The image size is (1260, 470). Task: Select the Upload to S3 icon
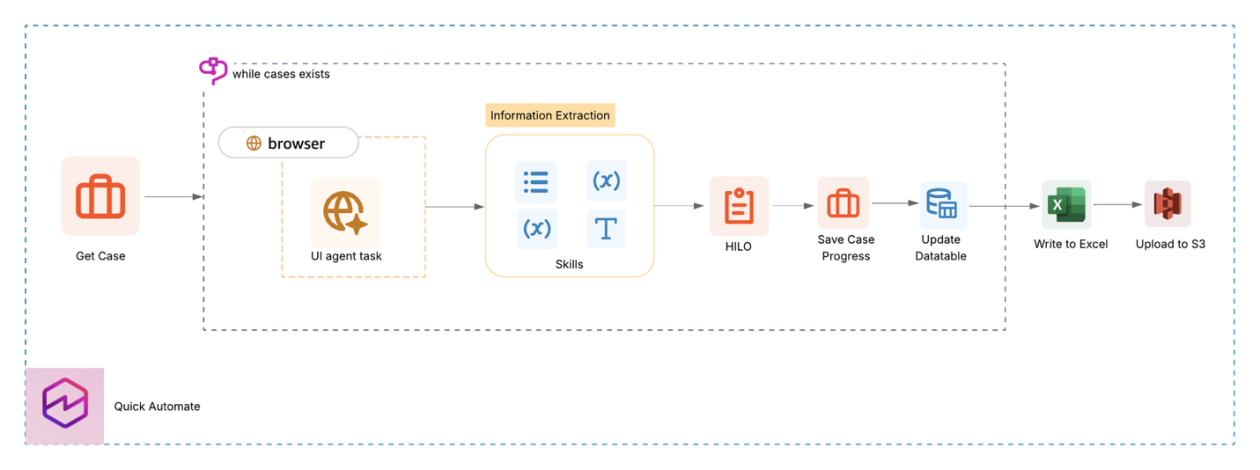pyautogui.click(x=1167, y=204)
